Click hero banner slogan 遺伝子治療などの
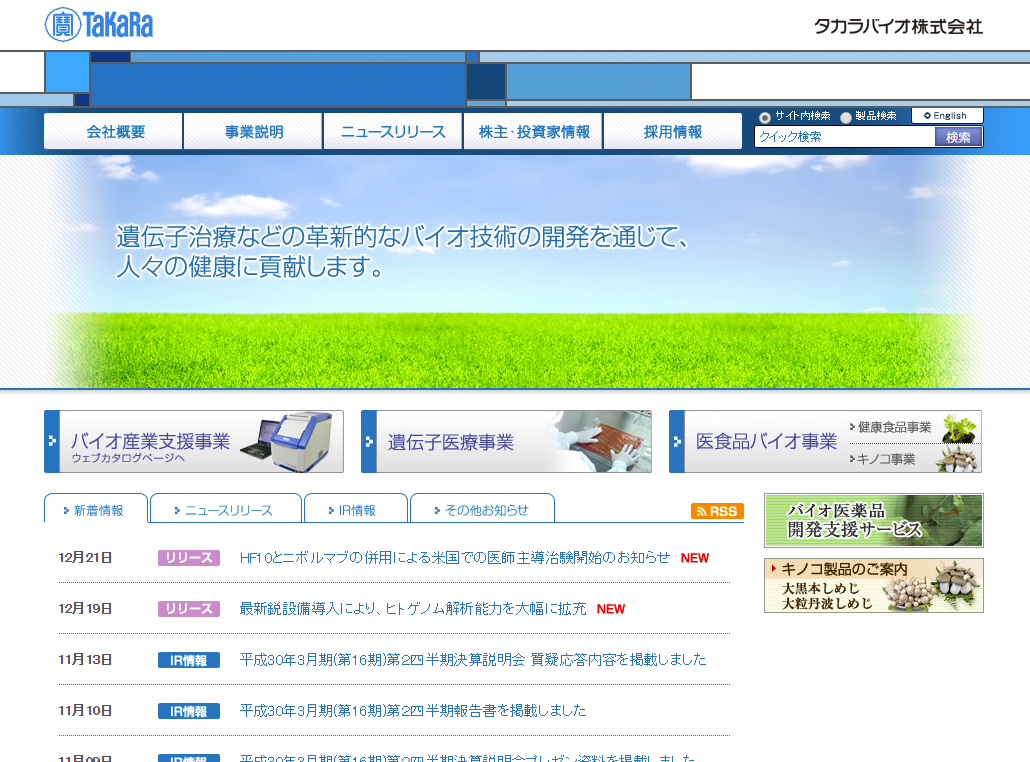The image size is (1030, 762). [x=402, y=251]
